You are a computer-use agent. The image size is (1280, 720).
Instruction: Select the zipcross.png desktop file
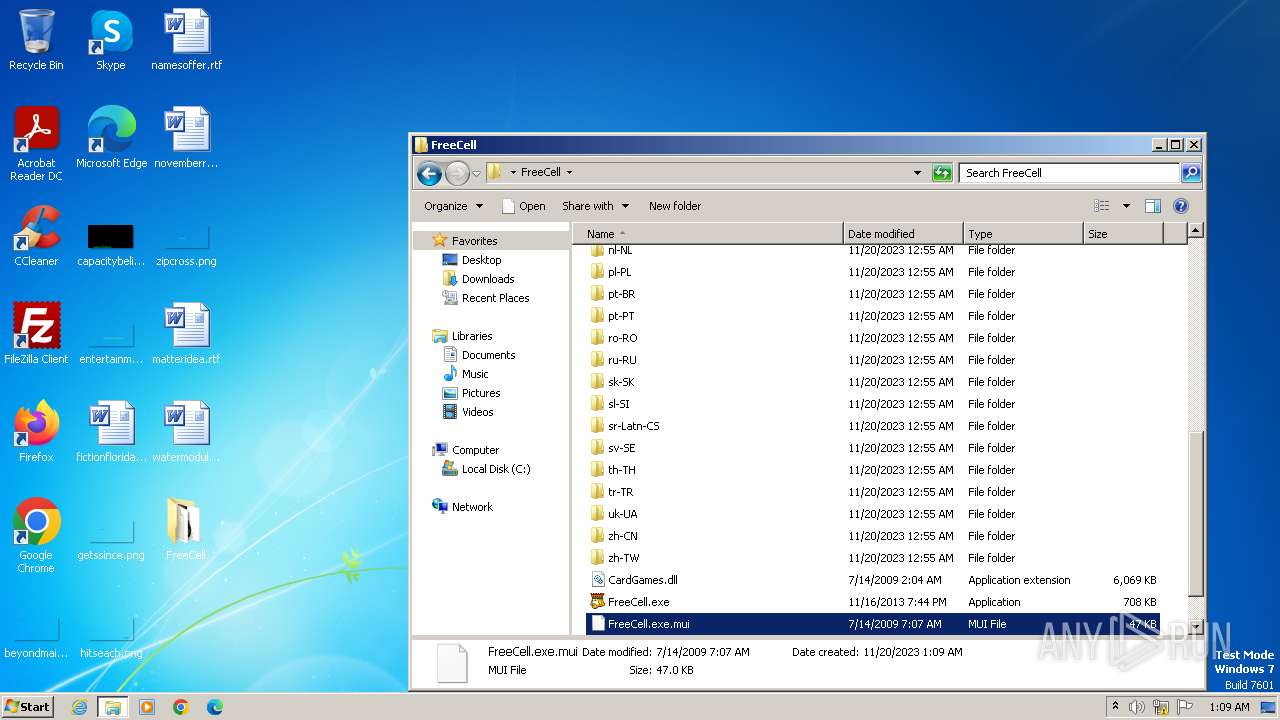click(186, 246)
